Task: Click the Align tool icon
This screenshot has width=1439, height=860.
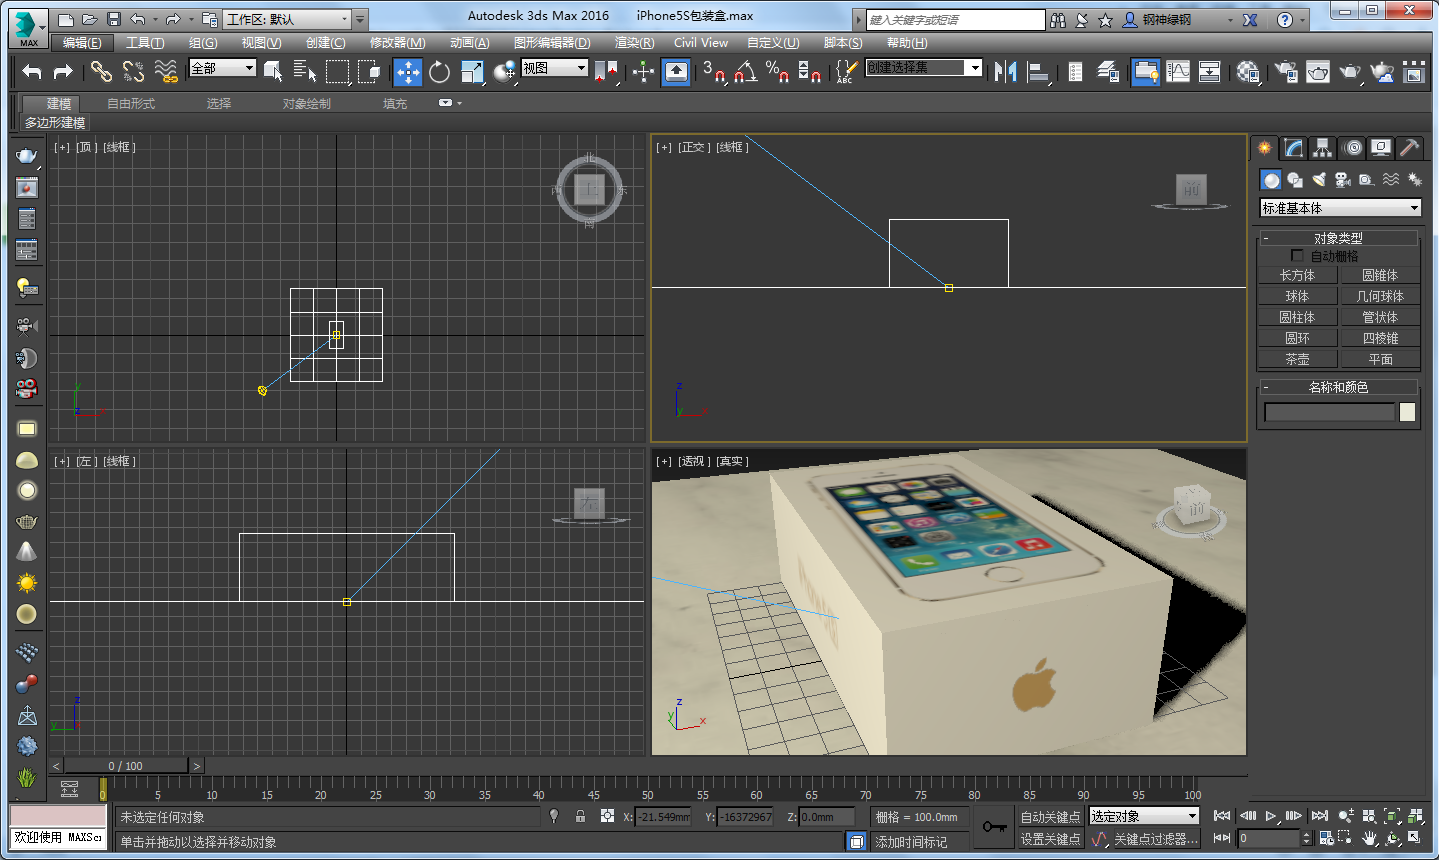Action: coord(1038,71)
